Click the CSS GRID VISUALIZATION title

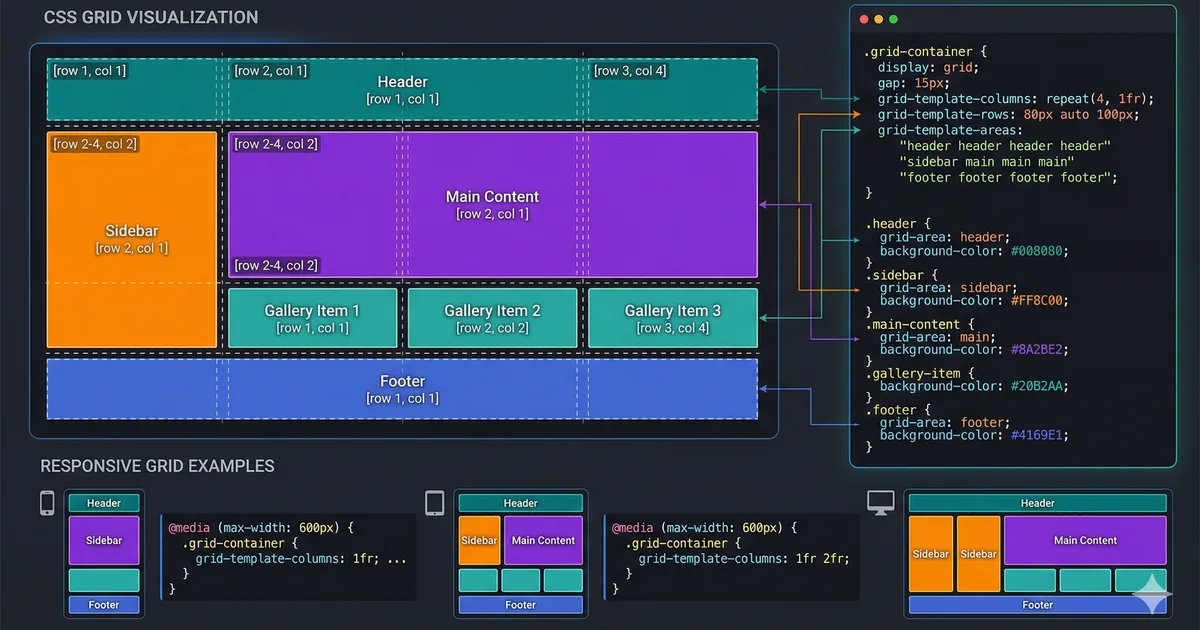(150, 17)
